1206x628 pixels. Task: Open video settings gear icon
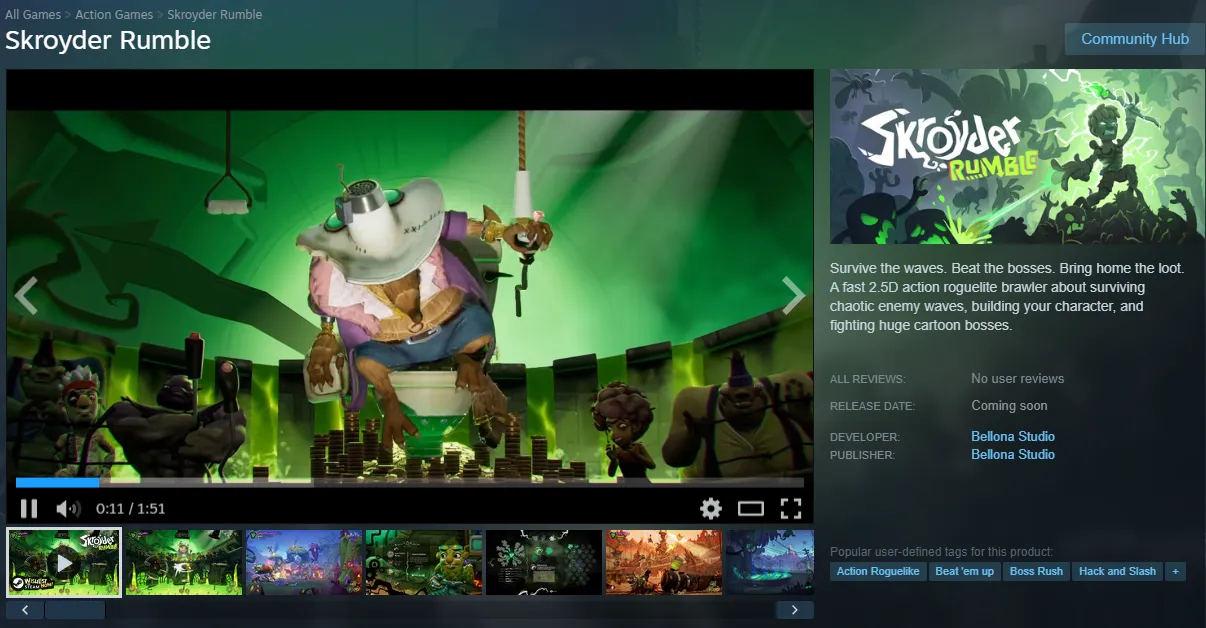pyautogui.click(x=711, y=509)
